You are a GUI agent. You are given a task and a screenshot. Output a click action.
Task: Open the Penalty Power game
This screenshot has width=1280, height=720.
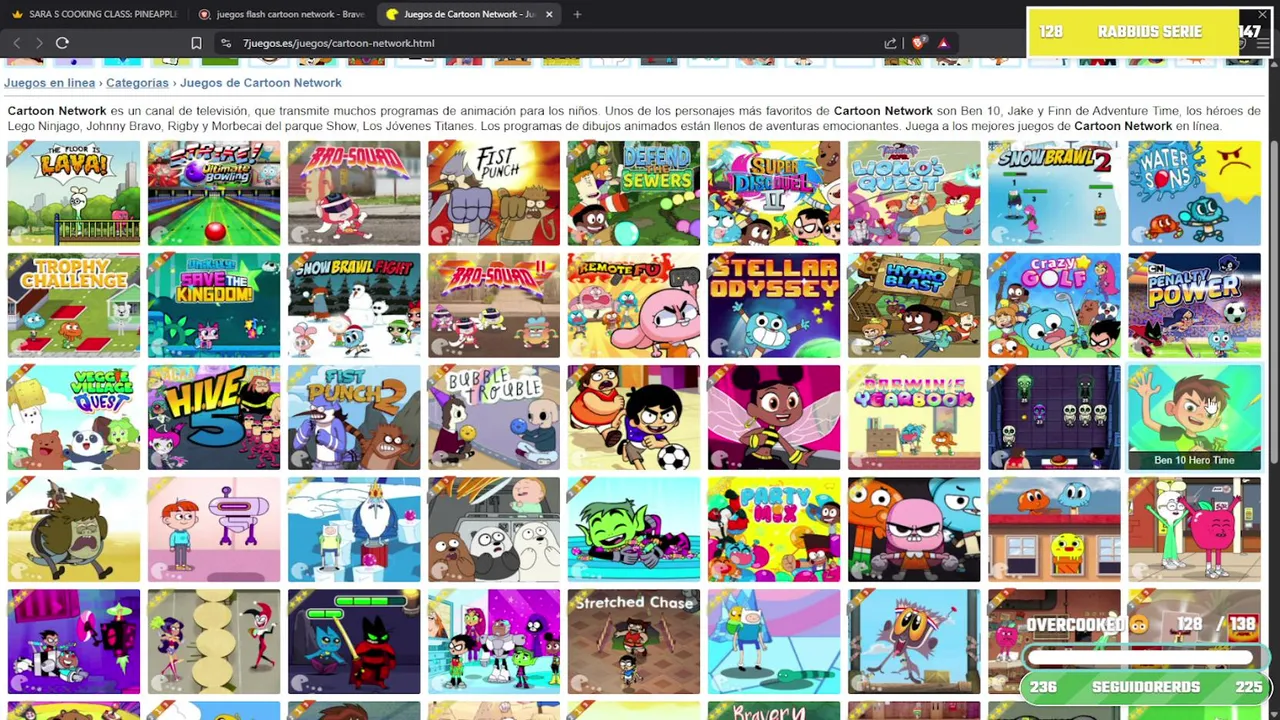(1194, 305)
